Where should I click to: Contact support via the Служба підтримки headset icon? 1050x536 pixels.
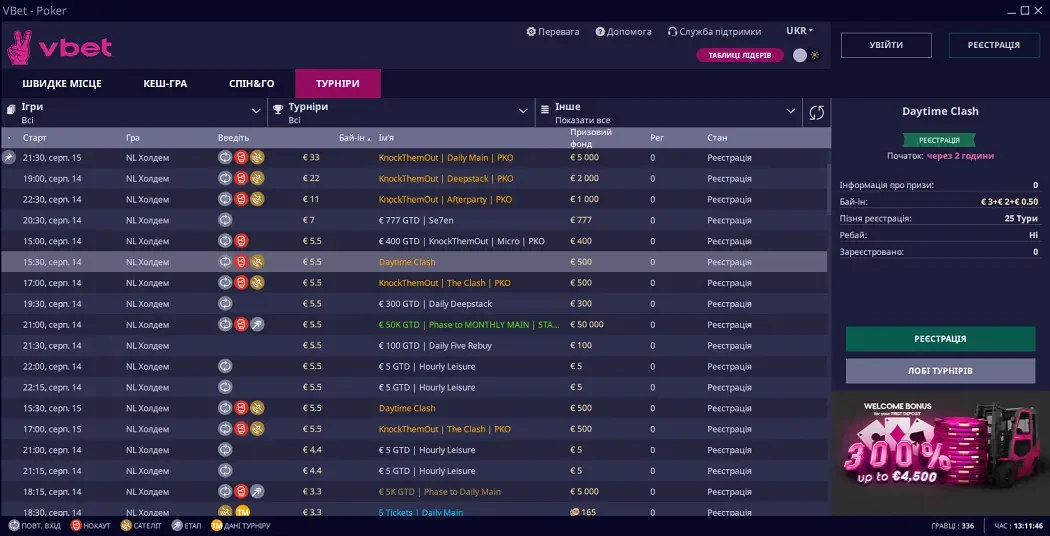tap(673, 32)
